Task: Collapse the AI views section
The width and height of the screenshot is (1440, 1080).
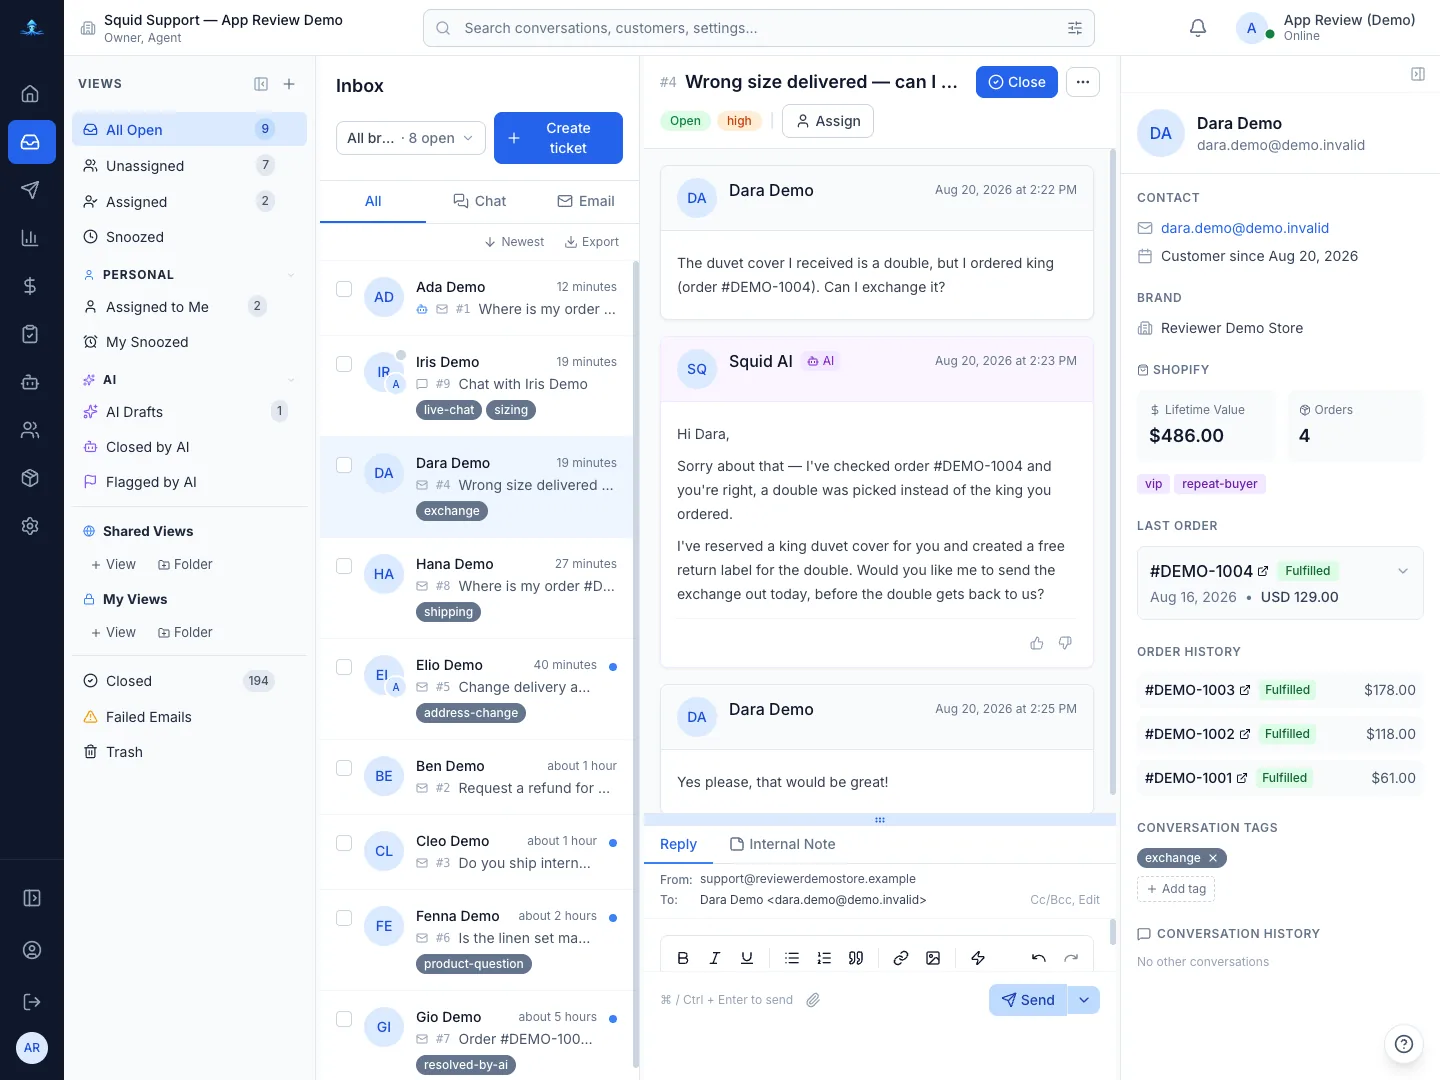Action: point(291,380)
